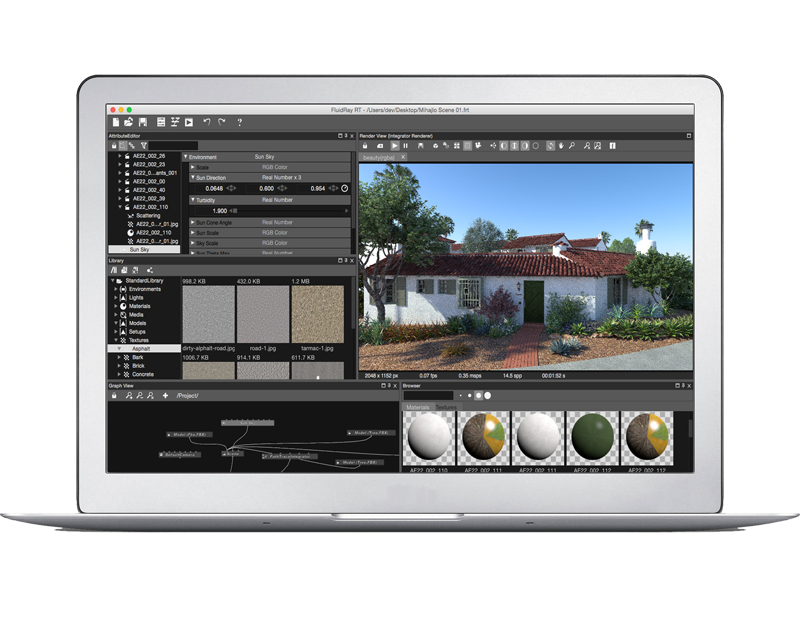Image resolution: width=800 pixels, height=621 pixels.
Task: Open a scene with the folder icon
Action: 129,122
